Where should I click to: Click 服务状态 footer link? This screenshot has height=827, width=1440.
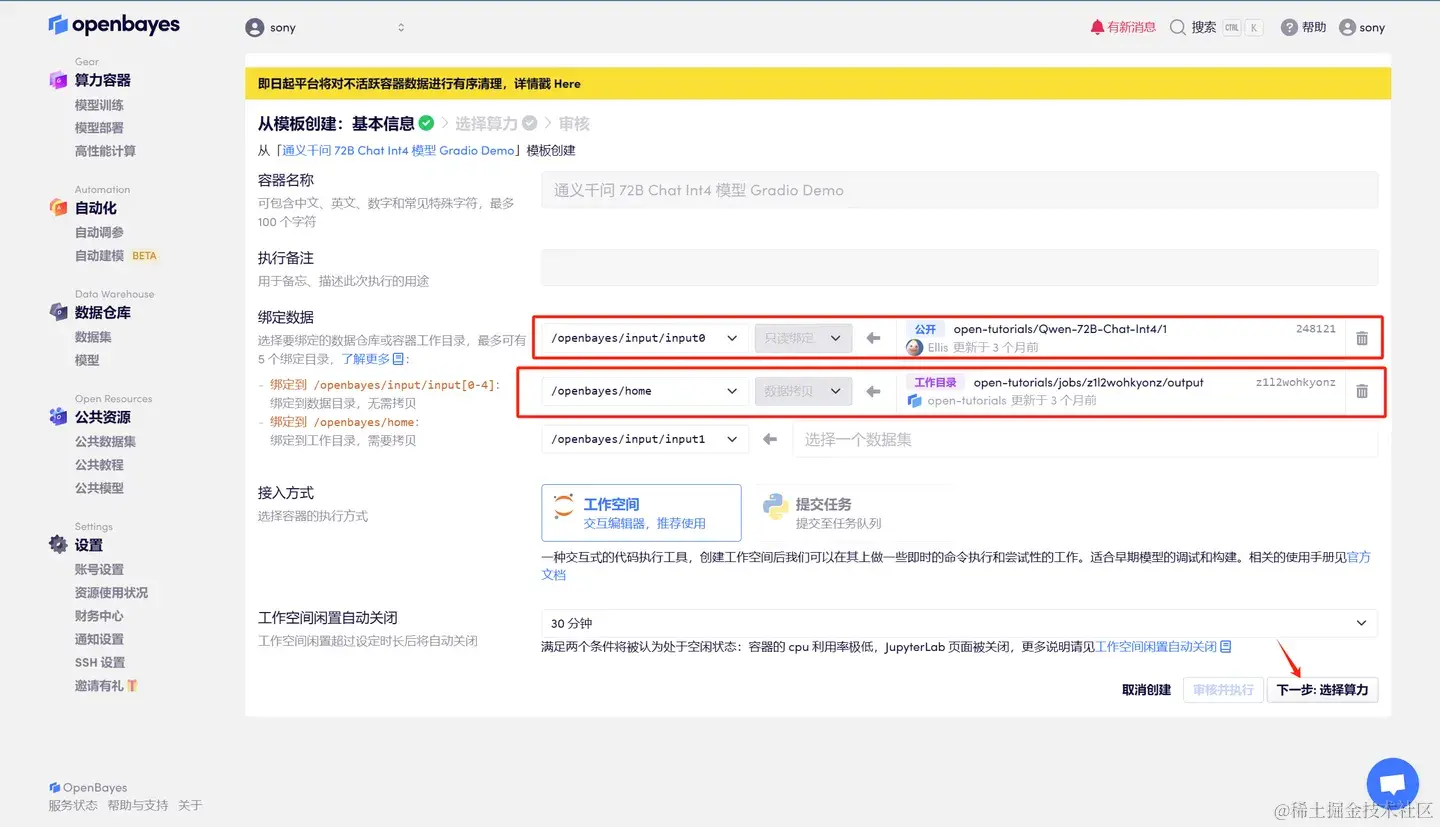click(x=73, y=805)
